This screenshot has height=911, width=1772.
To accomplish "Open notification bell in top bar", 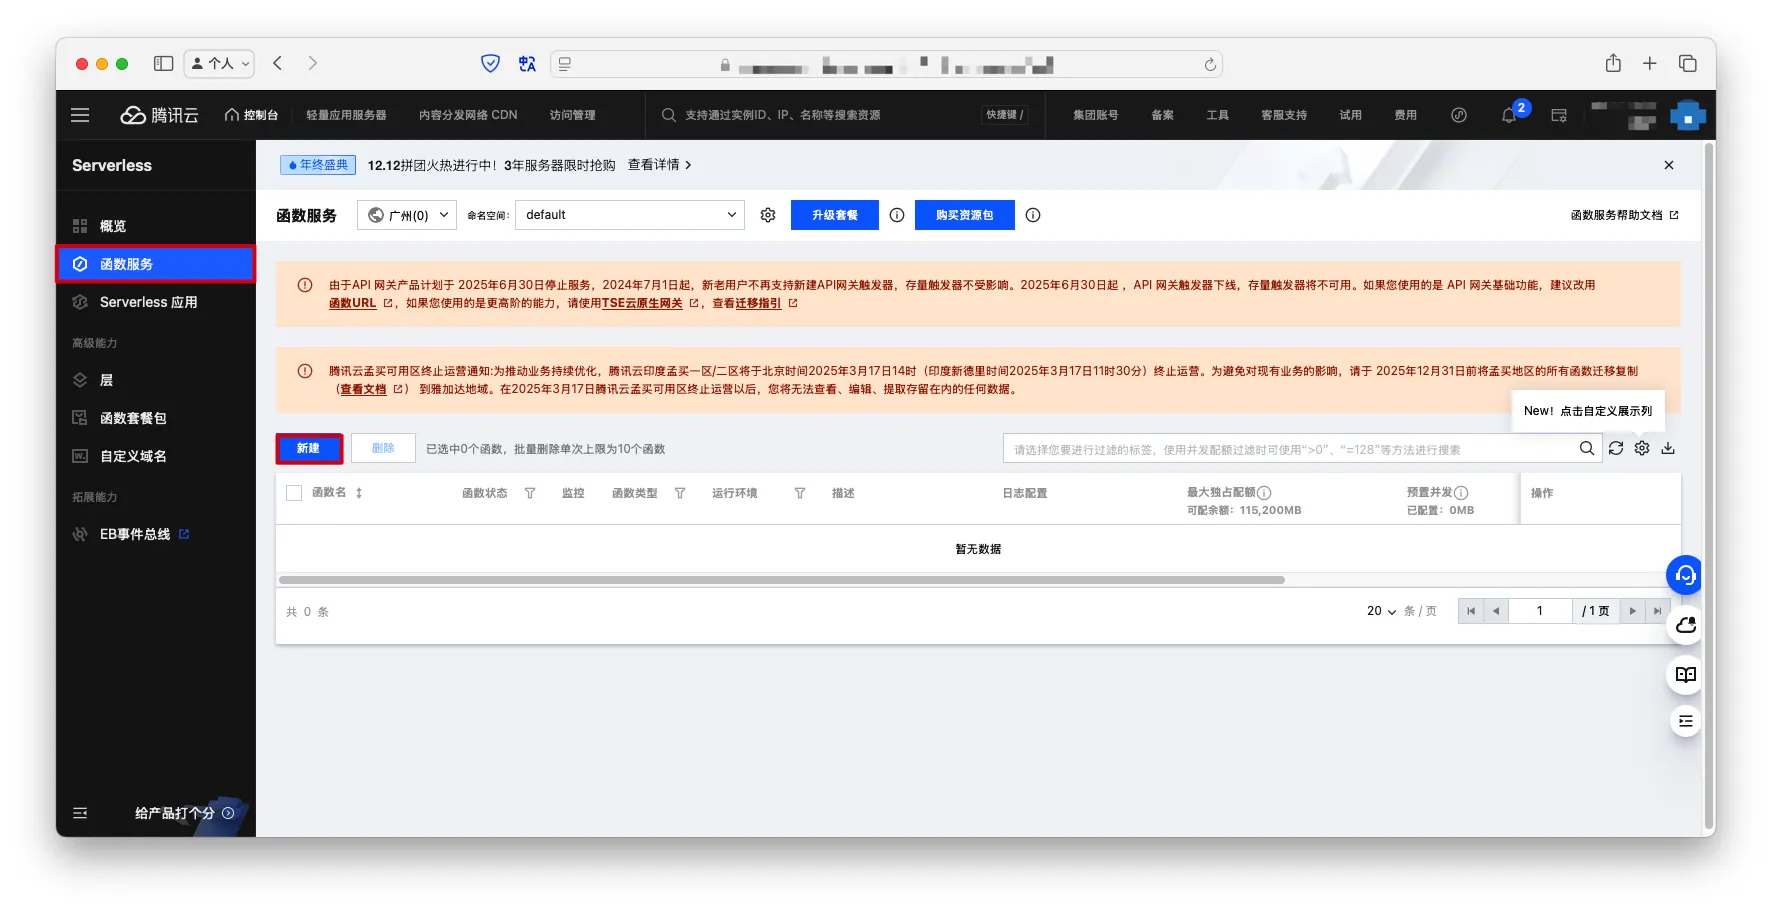I will [1509, 115].
